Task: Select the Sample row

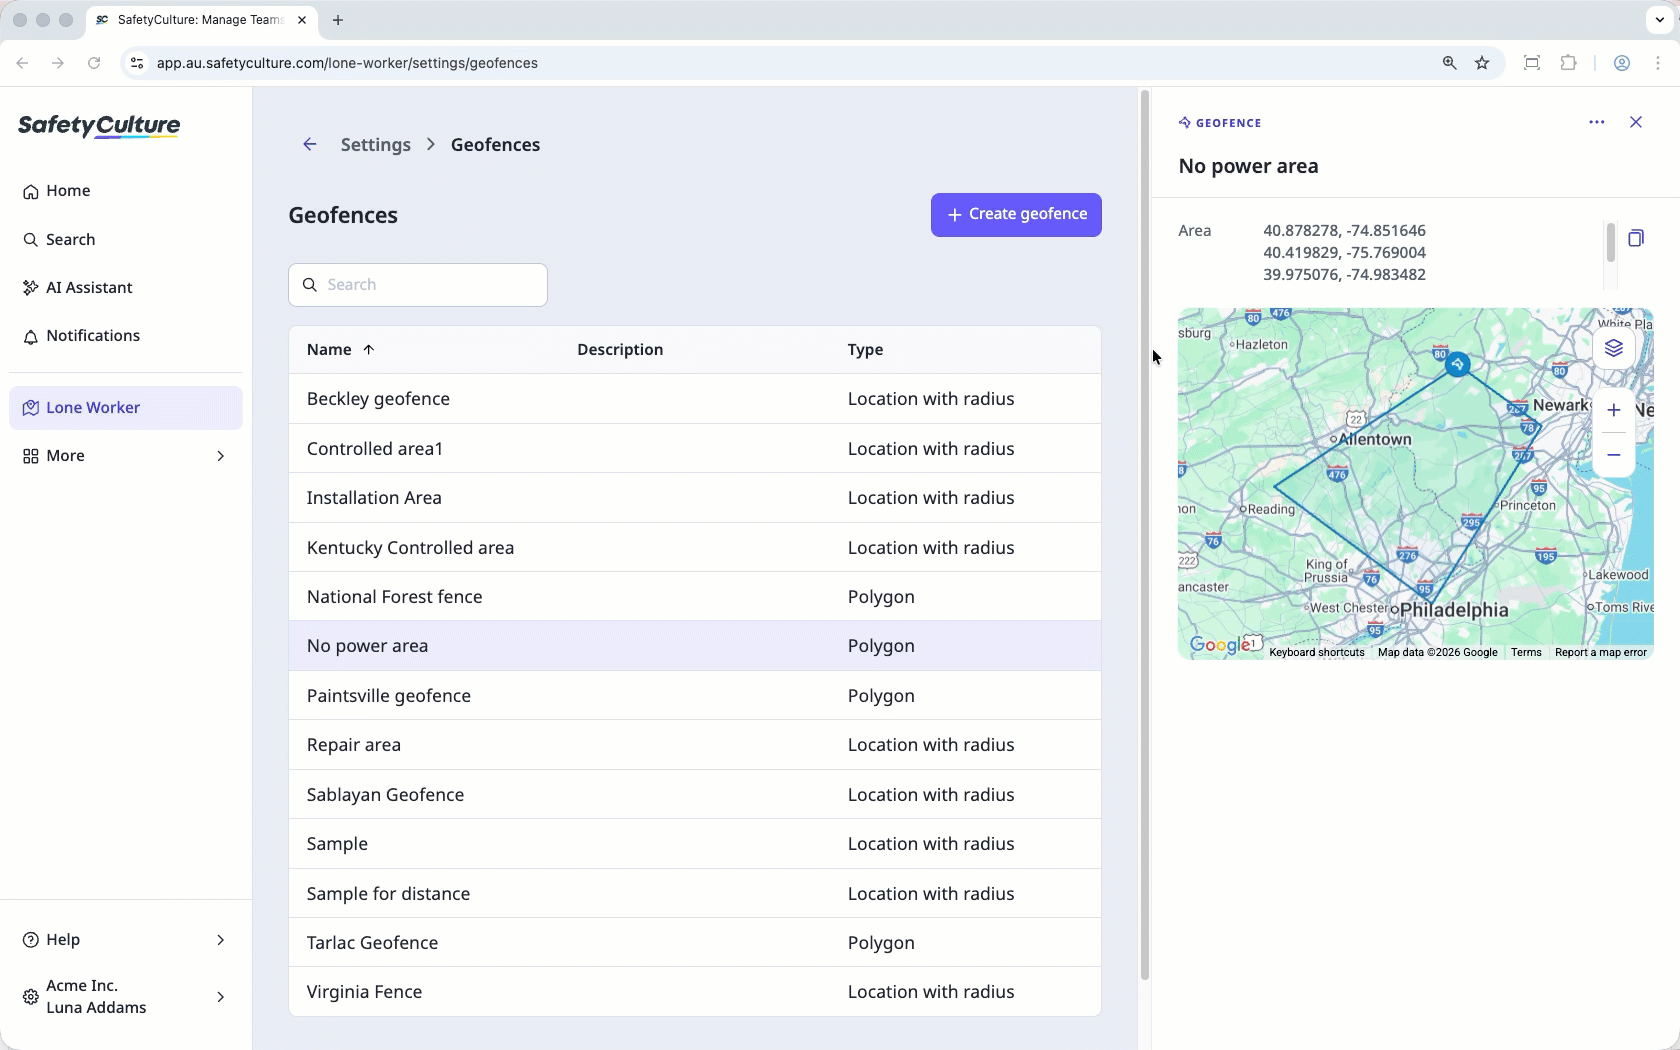Action: point(695,844)
